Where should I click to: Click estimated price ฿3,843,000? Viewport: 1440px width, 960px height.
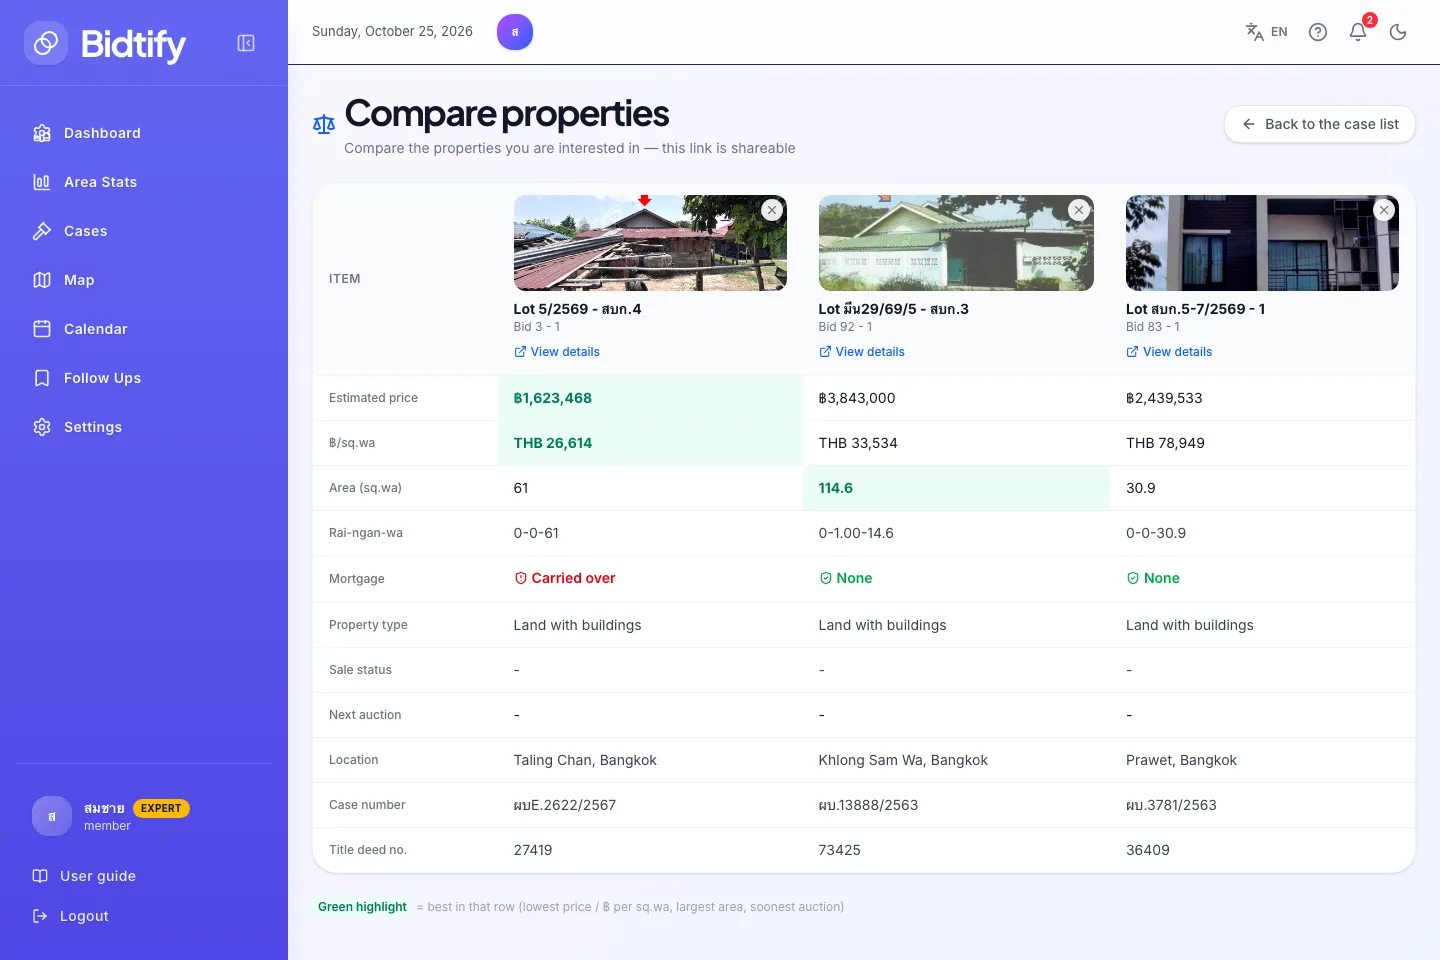[857, 398]
